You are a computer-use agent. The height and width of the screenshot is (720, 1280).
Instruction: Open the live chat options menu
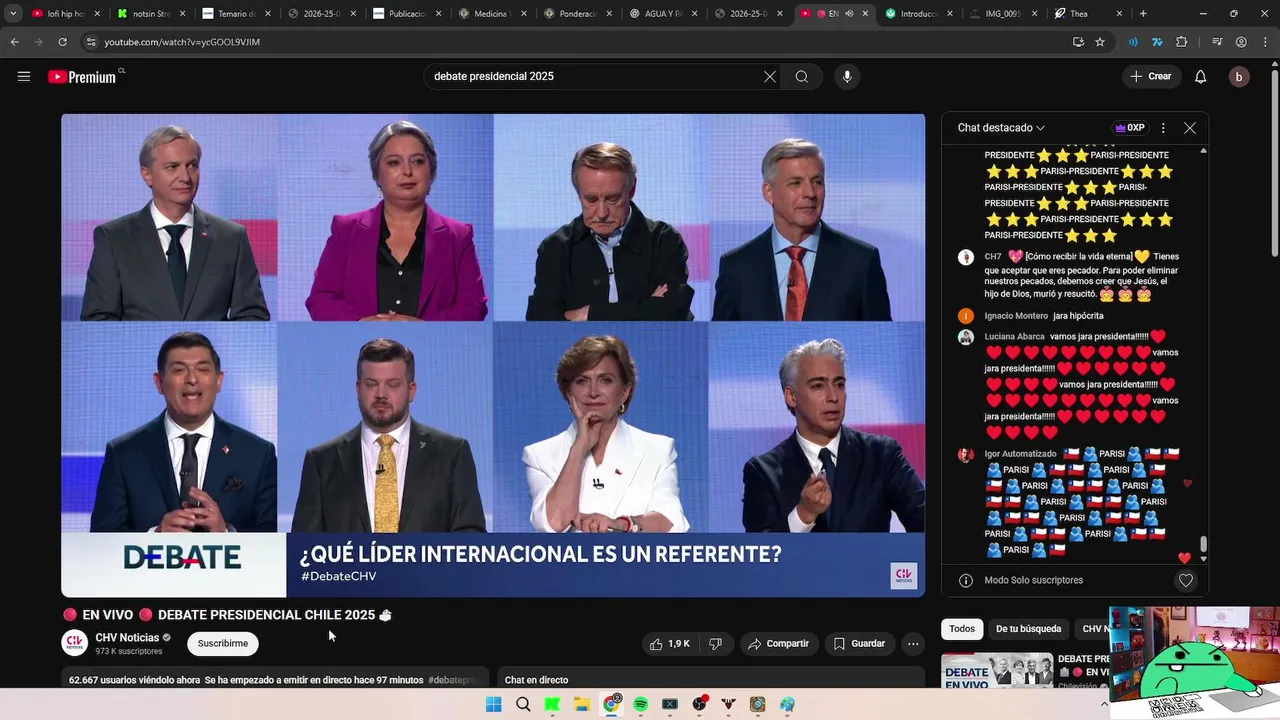(x=1163, y=128)
